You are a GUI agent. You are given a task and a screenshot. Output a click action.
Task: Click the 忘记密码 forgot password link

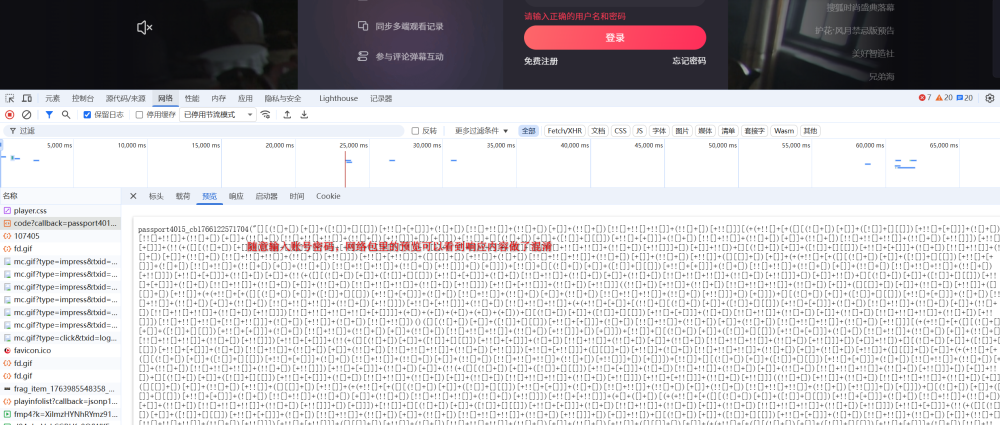[689, 61]
